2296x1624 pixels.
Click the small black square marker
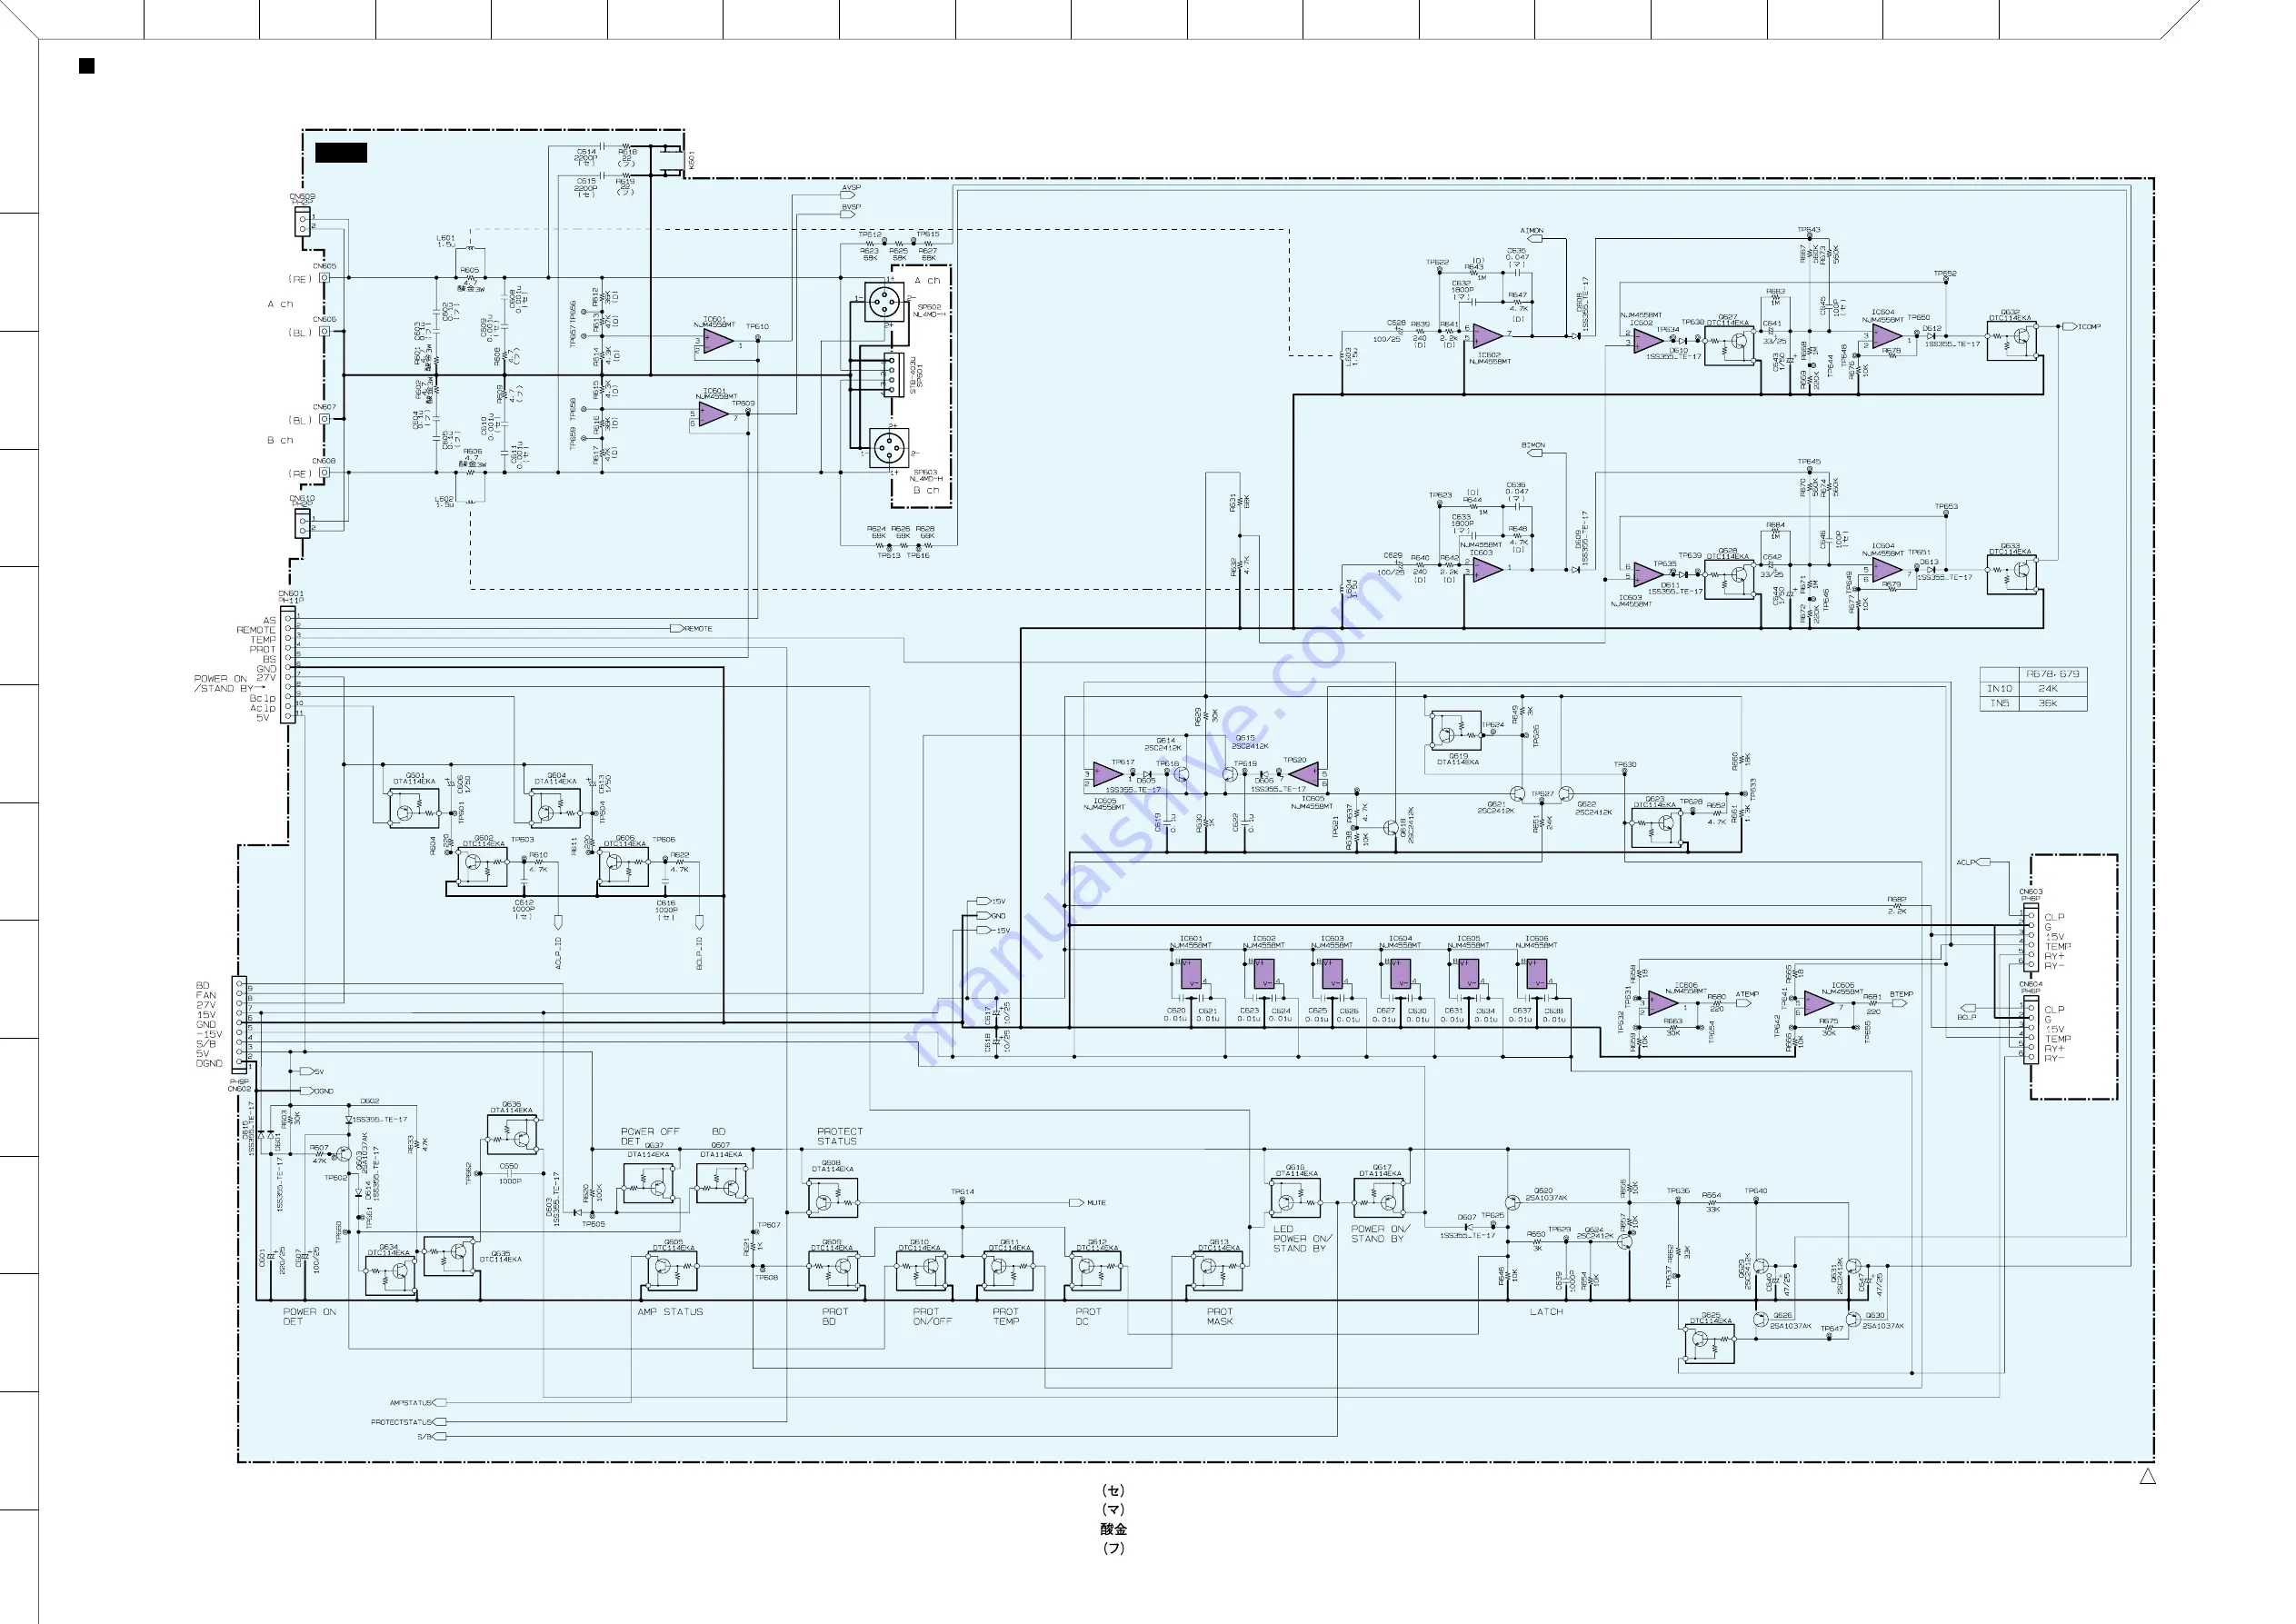[x=87, y=66]
